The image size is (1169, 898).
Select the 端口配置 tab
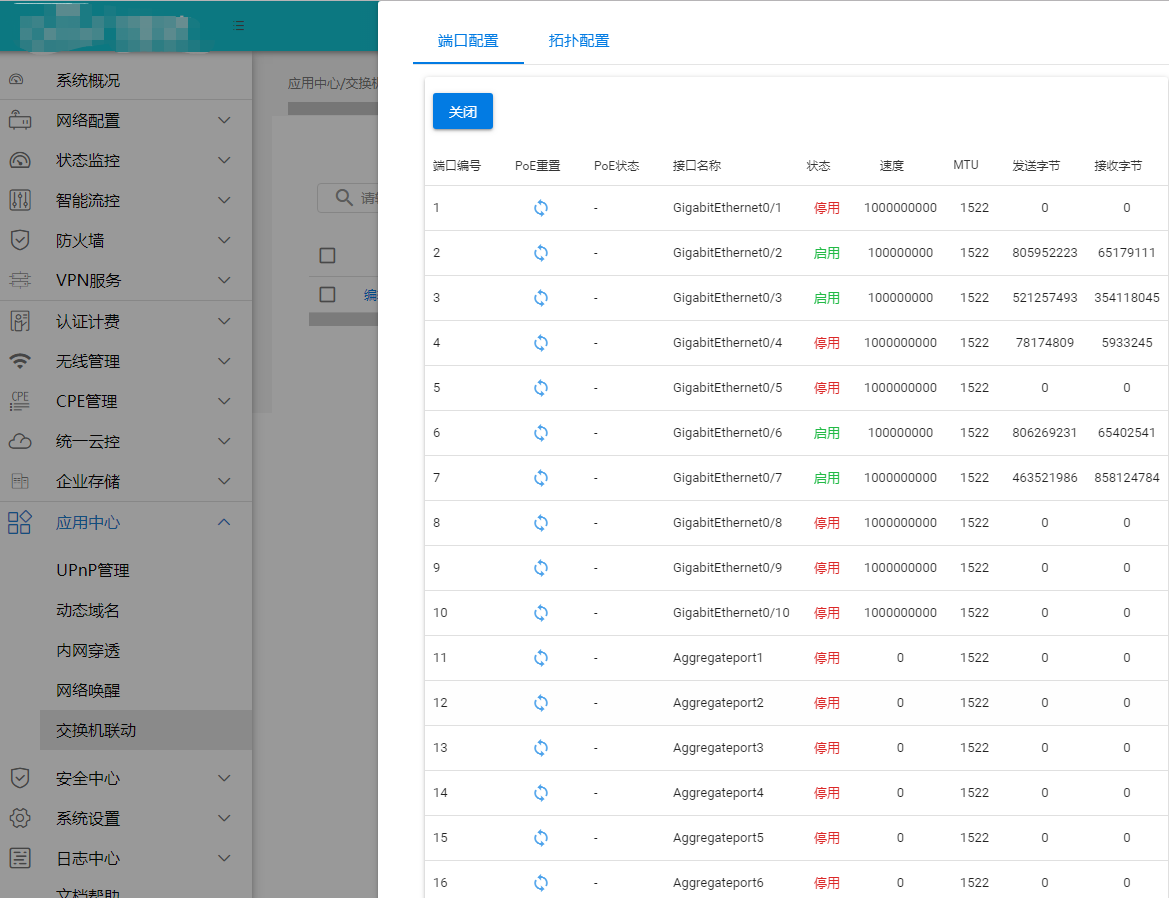(468, 41)
